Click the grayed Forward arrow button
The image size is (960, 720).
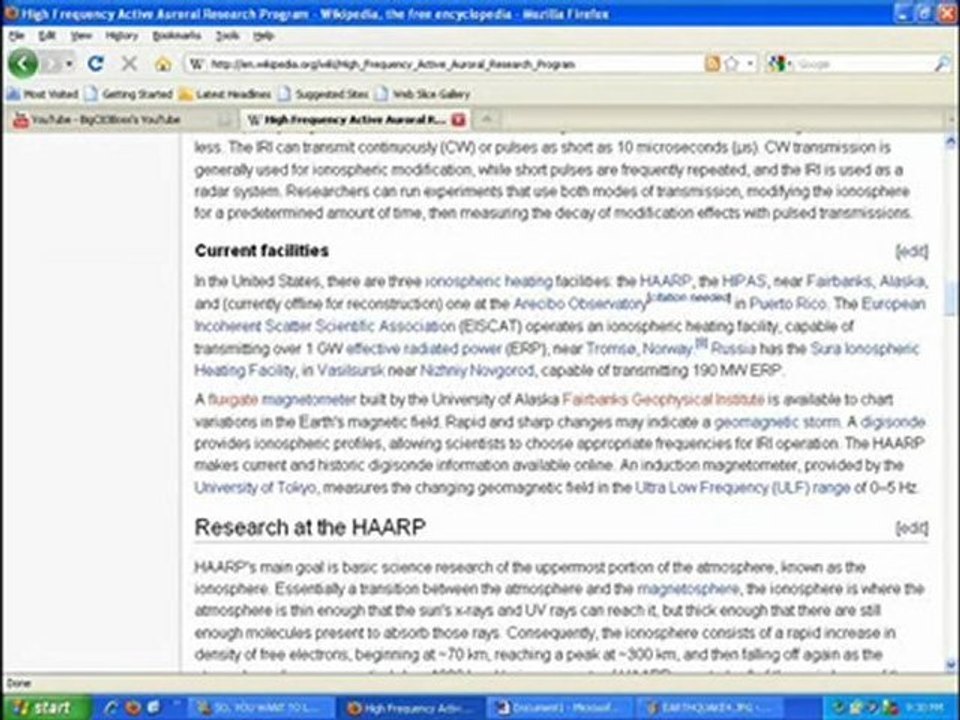(x=53, y=64)
